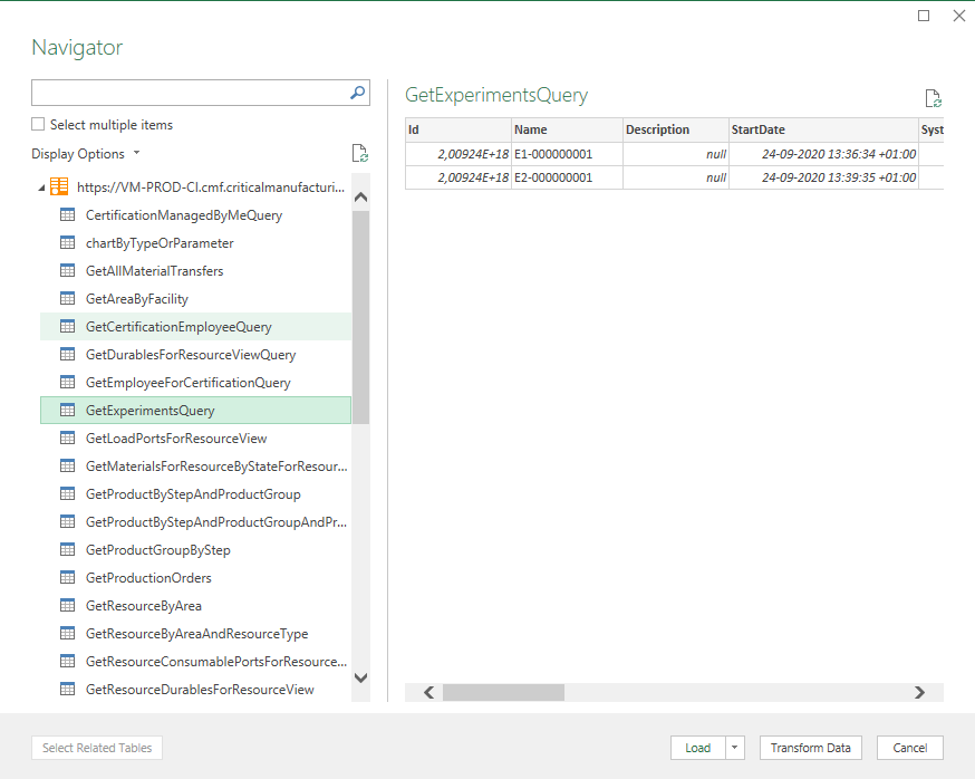Screen dimensions: 975x779
Task: Click the preview refresh icon at top right
Action: pyautogui.click(x=932, y=98)
